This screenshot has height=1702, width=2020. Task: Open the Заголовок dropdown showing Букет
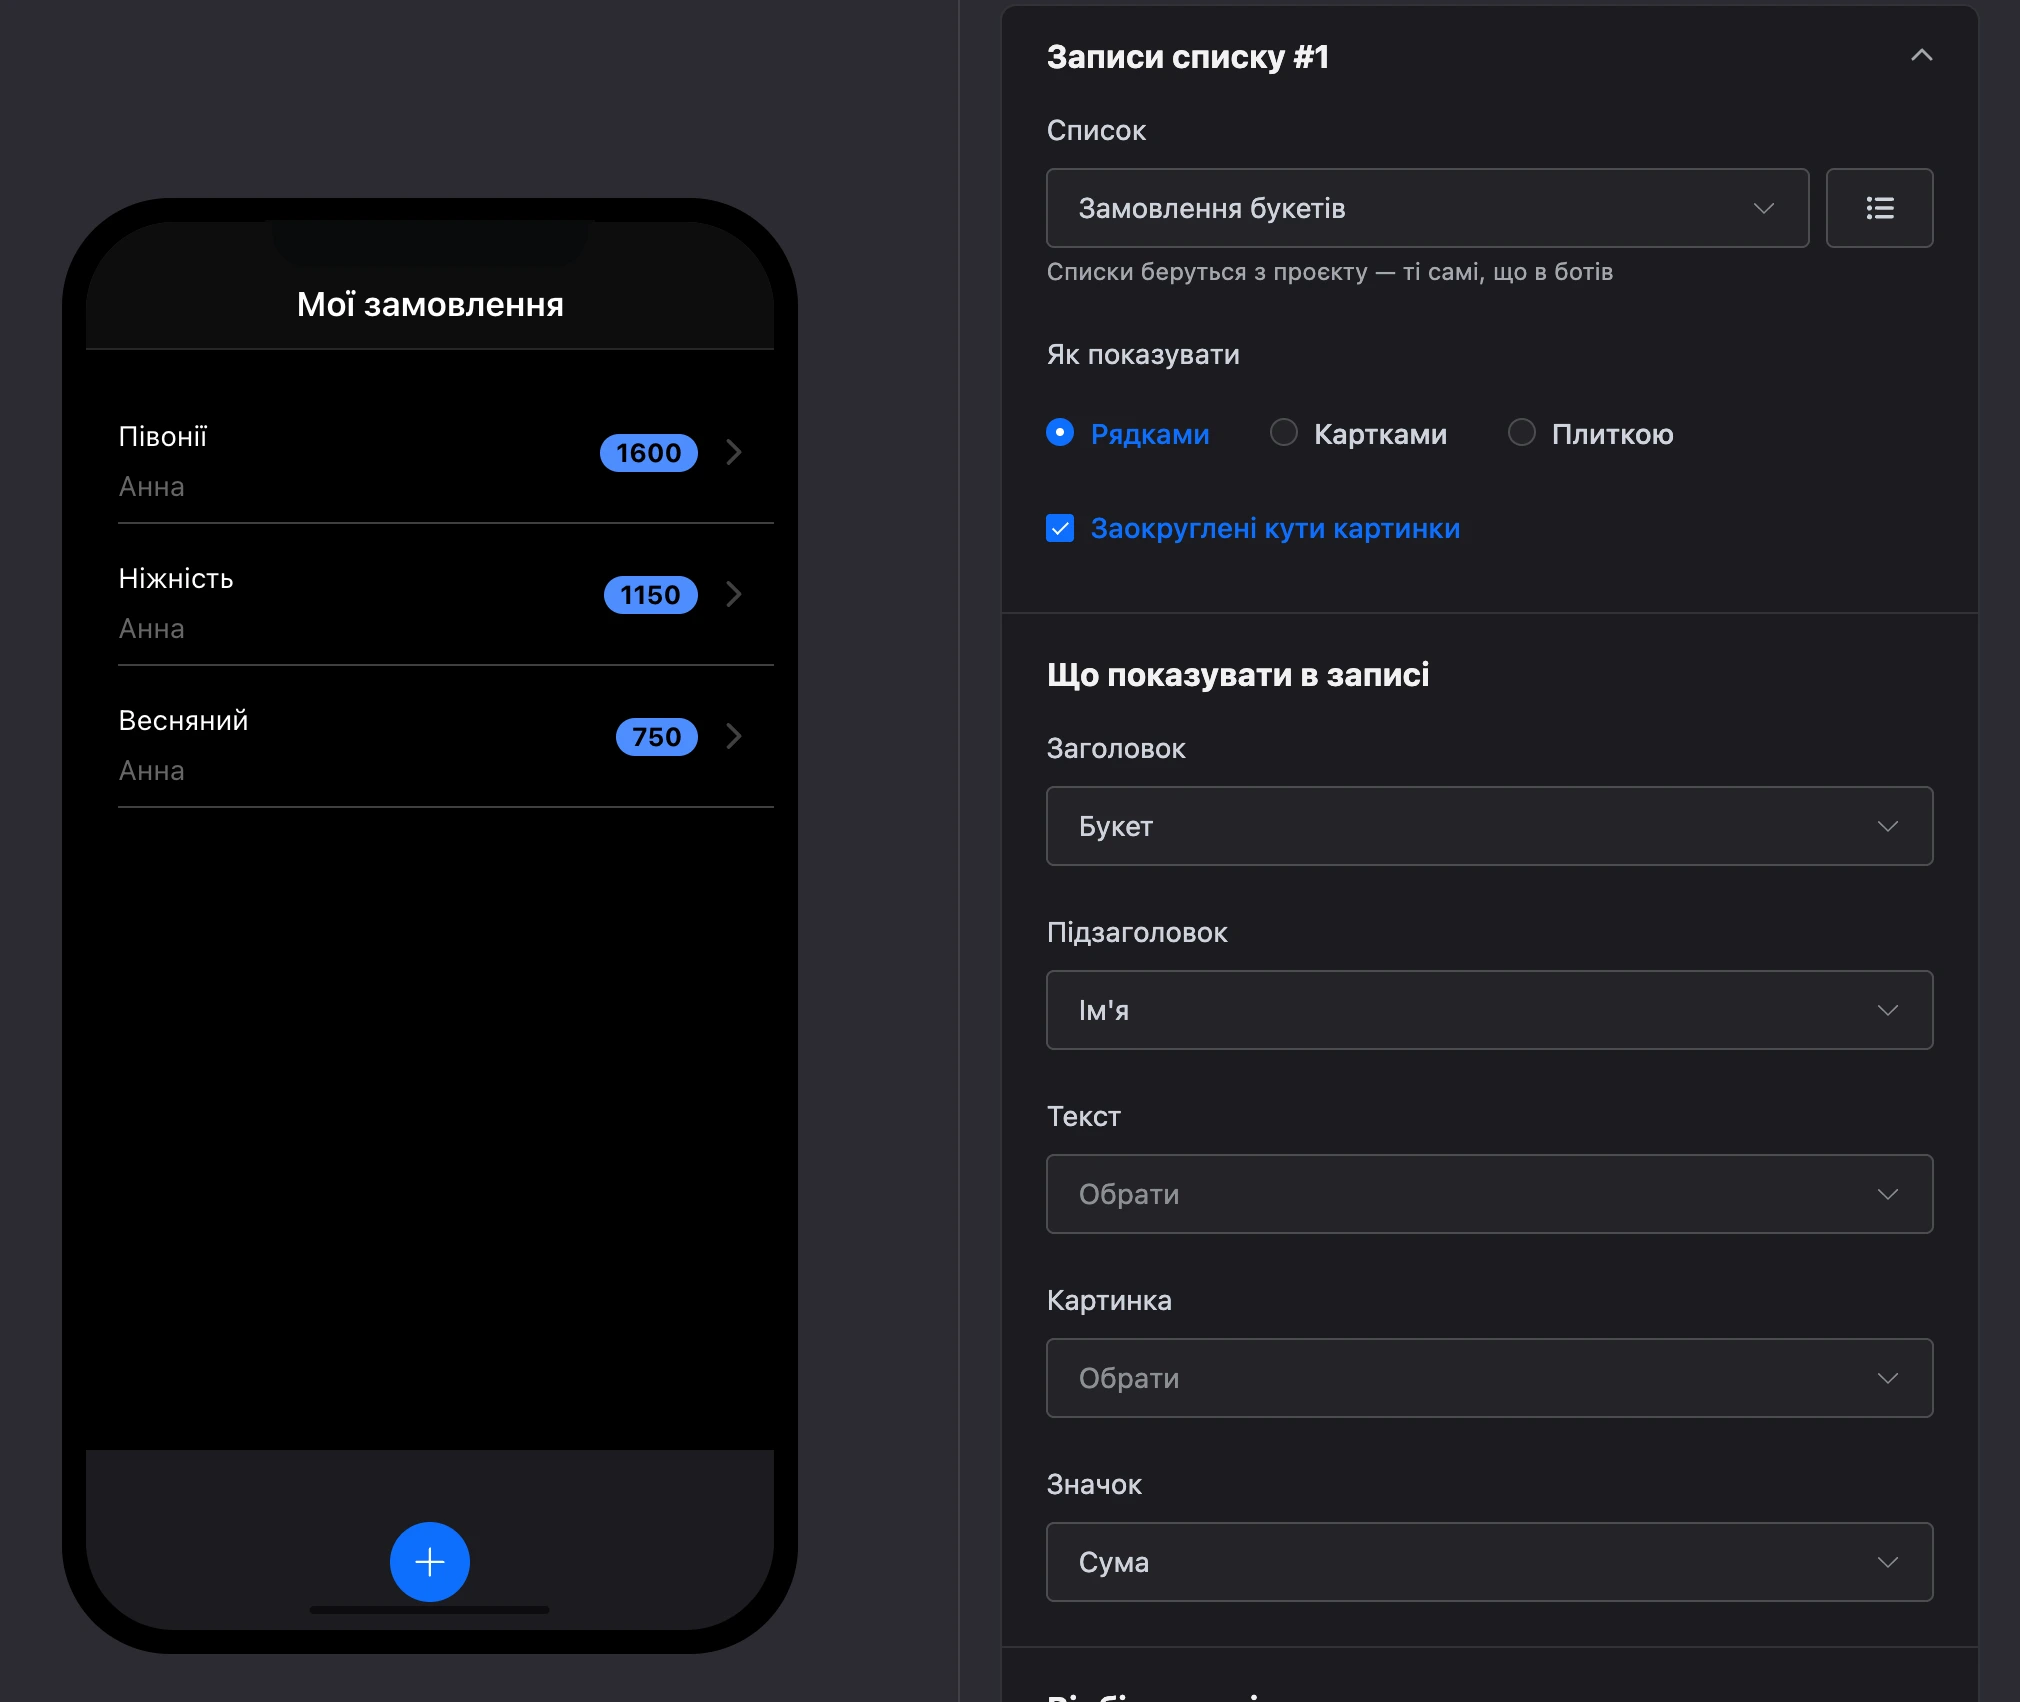tap(1489, 826)
